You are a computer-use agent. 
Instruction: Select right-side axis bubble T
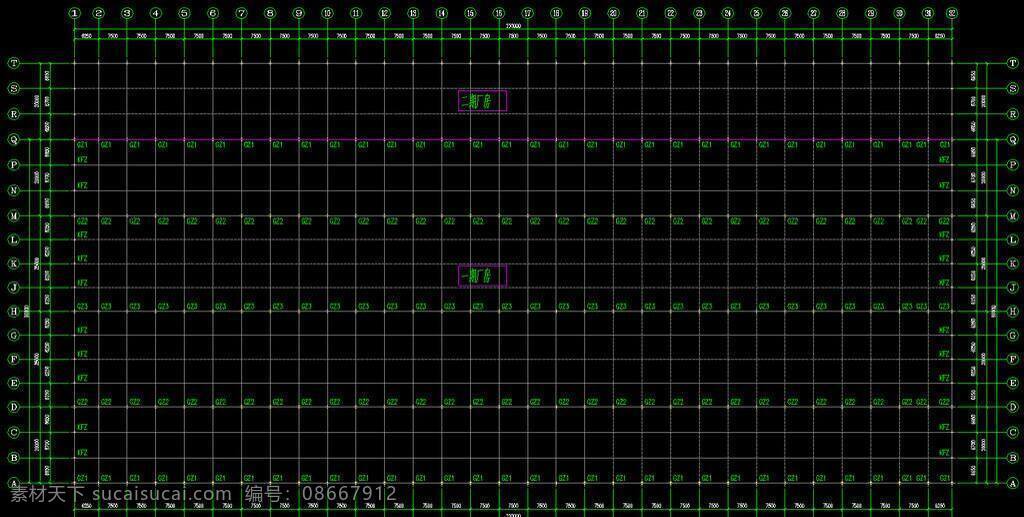pyautogui.click(x=1012, y=63)
